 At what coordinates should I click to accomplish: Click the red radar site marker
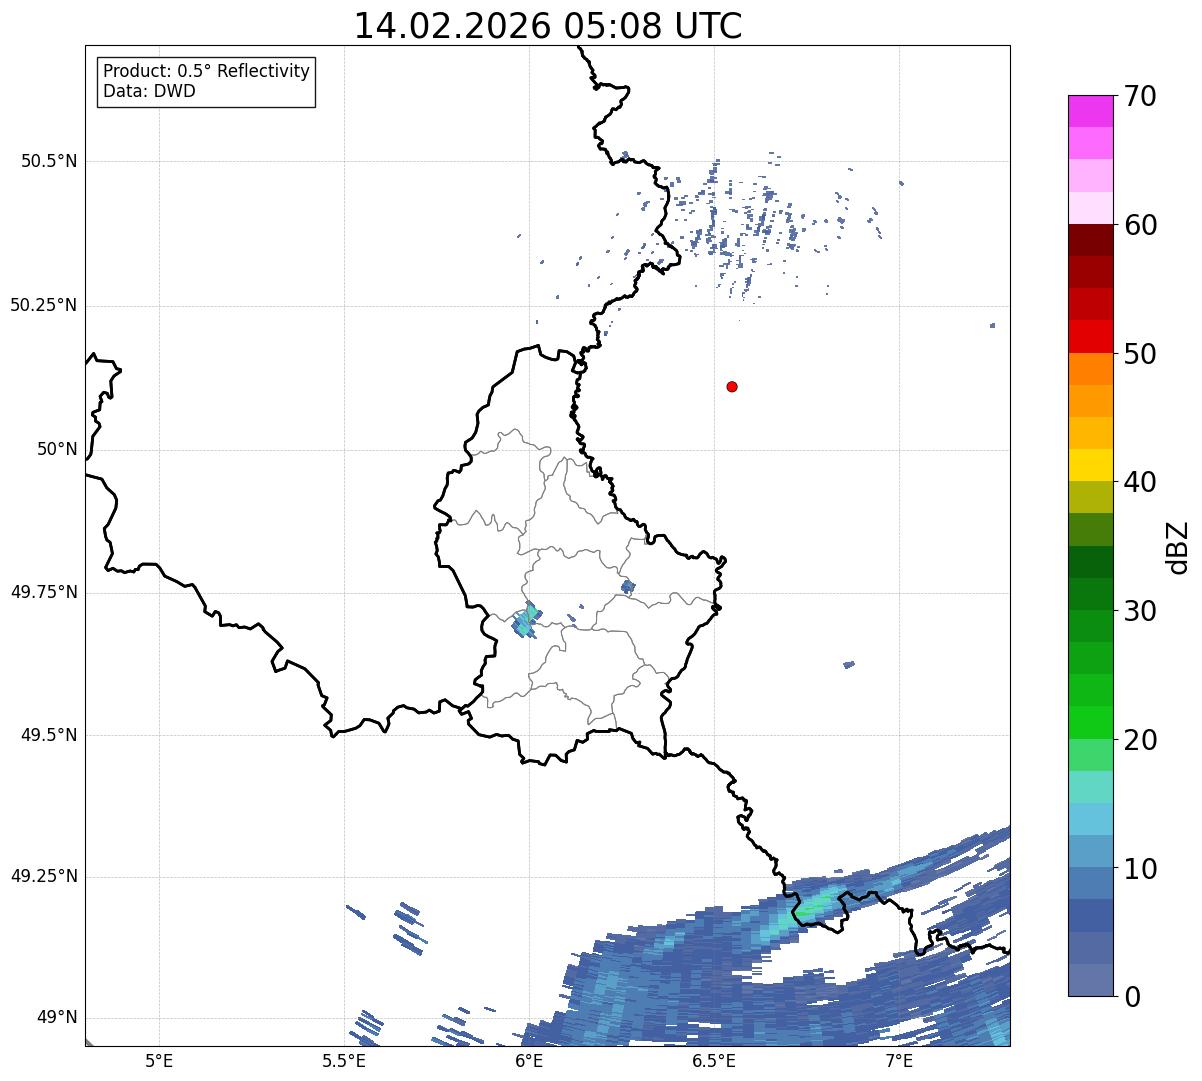(732, 386)
